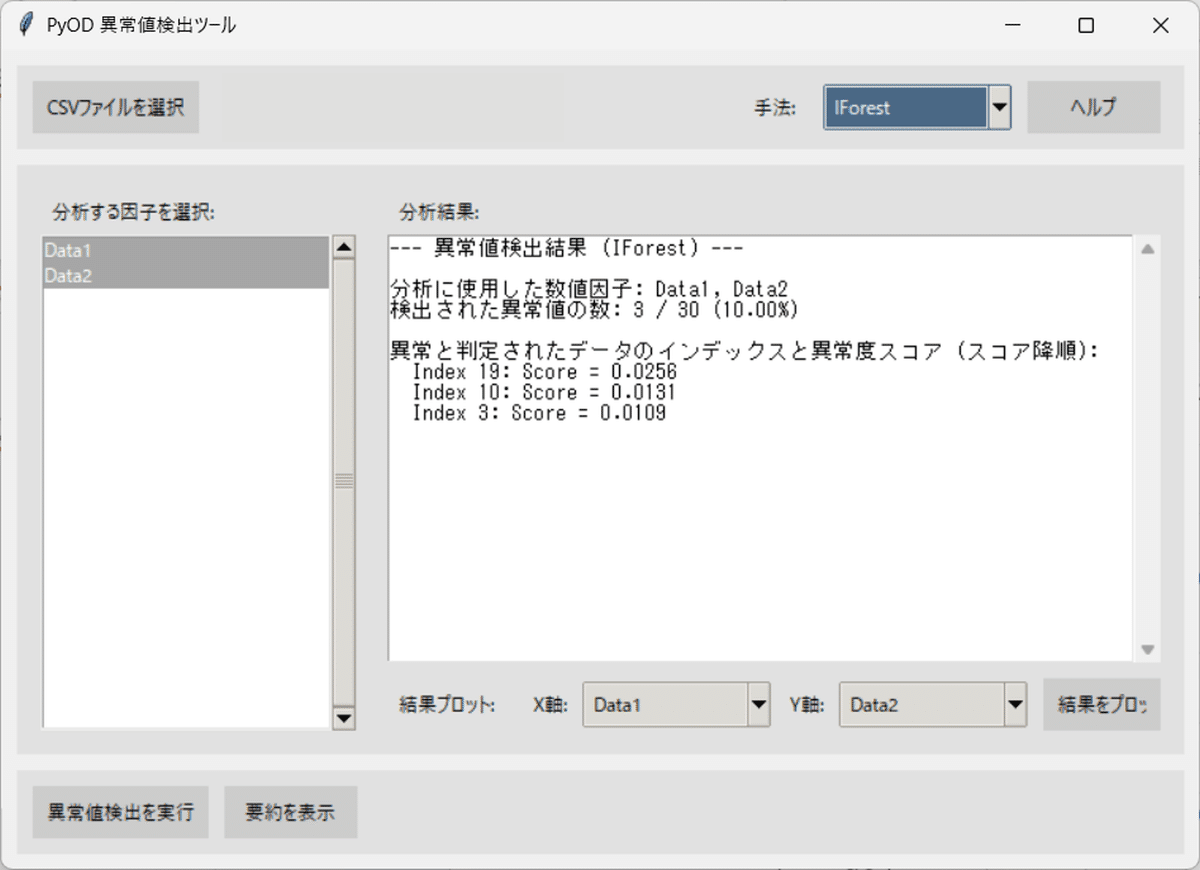
Task: Click the CSVファイルを選択 button
Action: (x=114, y=107)
